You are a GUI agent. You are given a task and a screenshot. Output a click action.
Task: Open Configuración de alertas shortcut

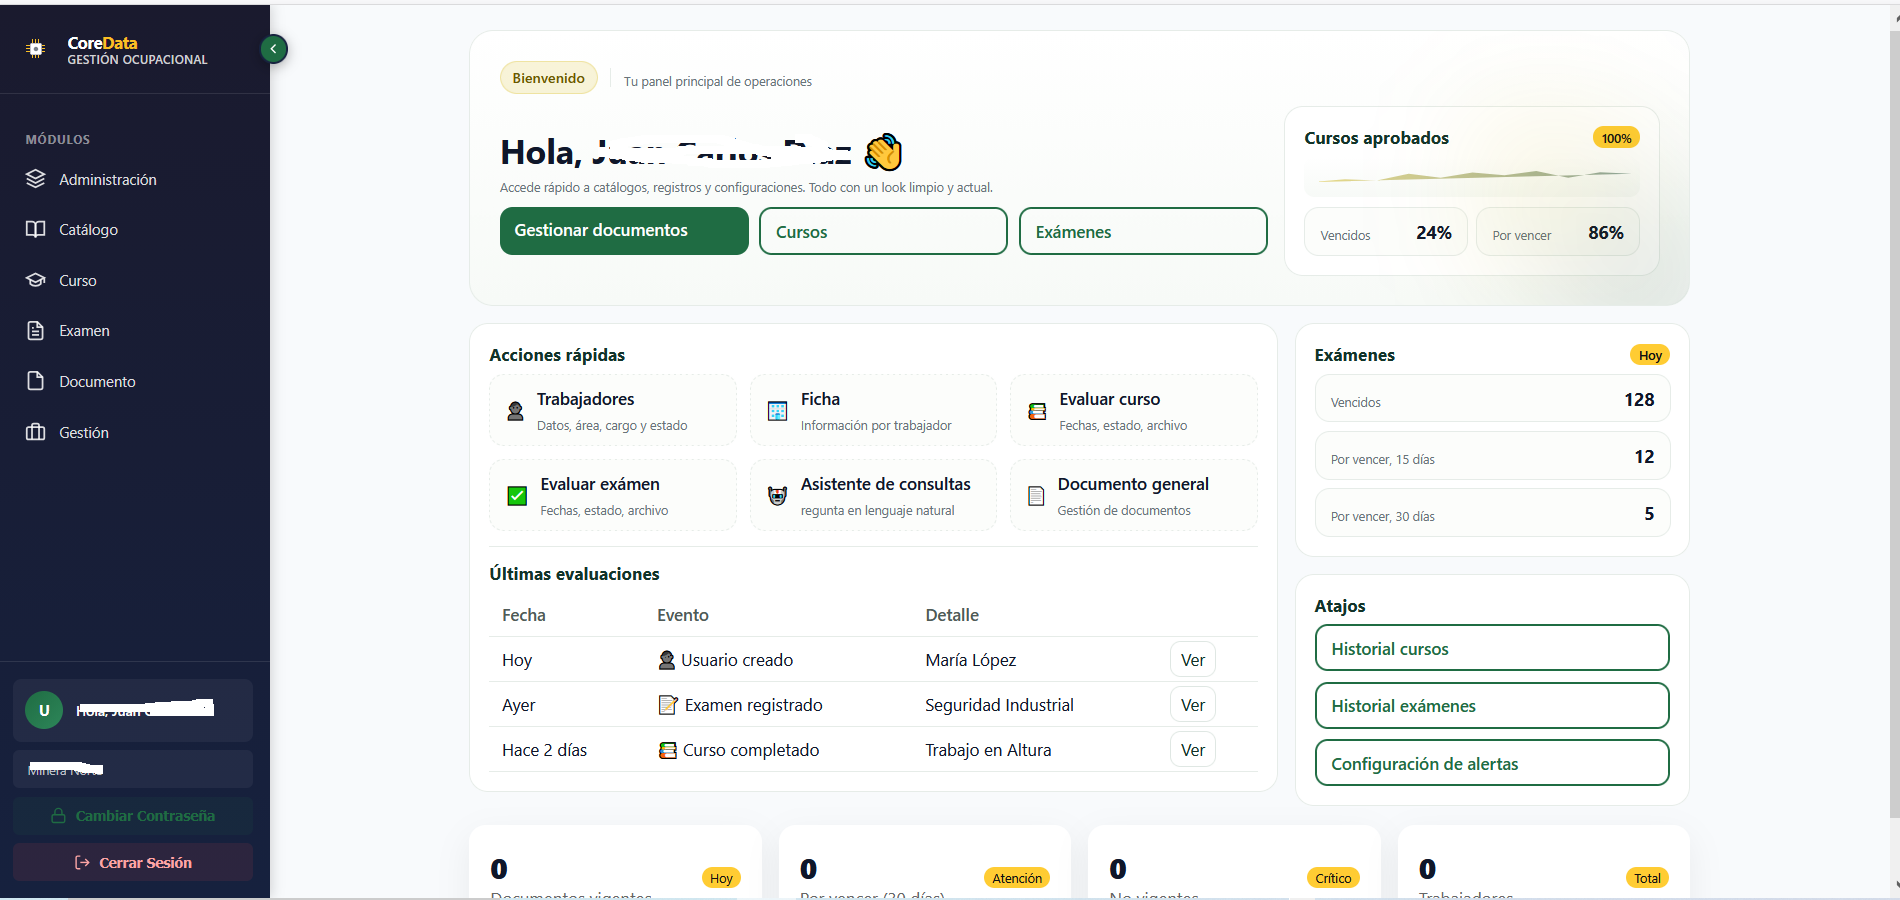(1491, 764)
